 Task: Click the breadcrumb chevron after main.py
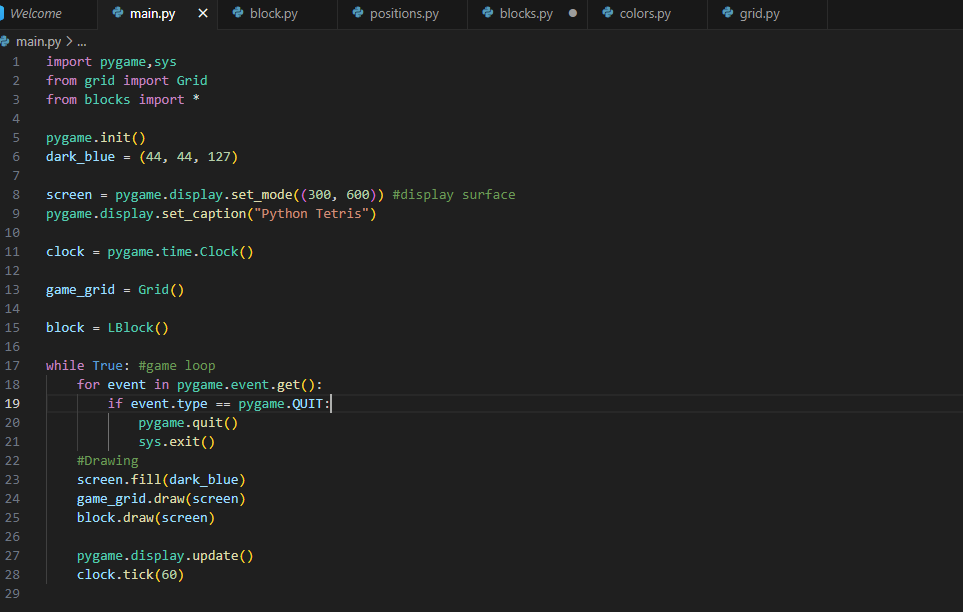(68, 42)
